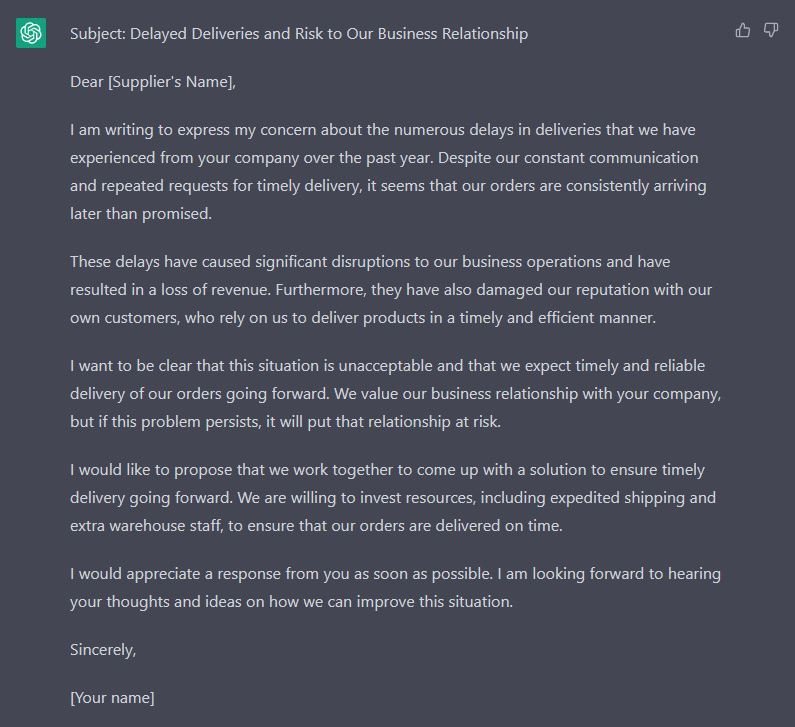Click the thumbs up icon
This screenshot has height=727, width=795.
point(743,30)
